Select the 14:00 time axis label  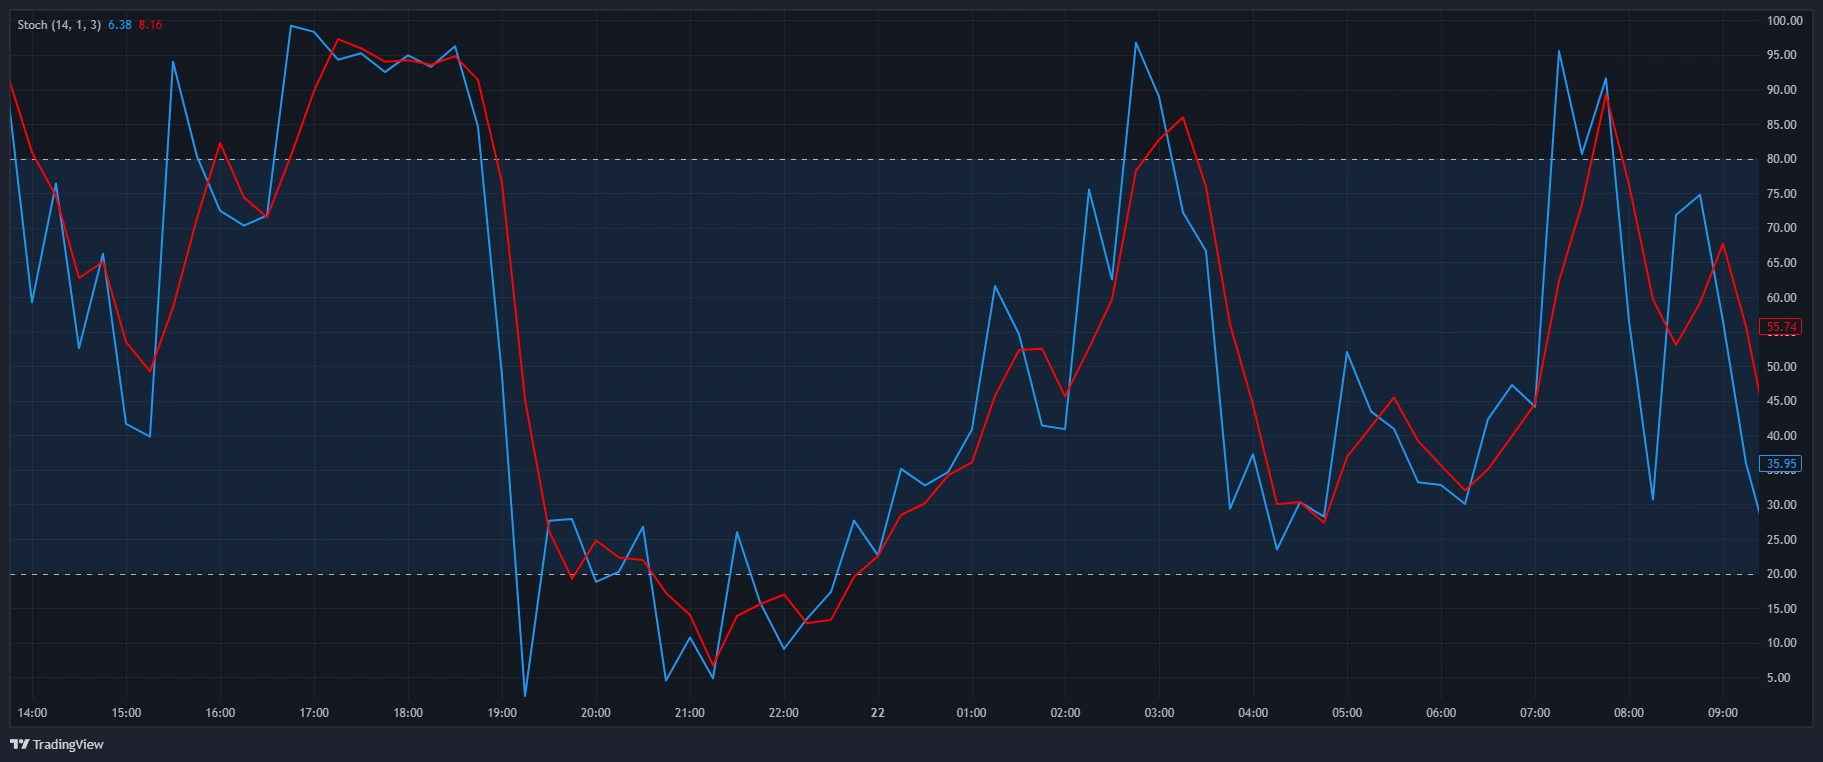pos(32,713)
